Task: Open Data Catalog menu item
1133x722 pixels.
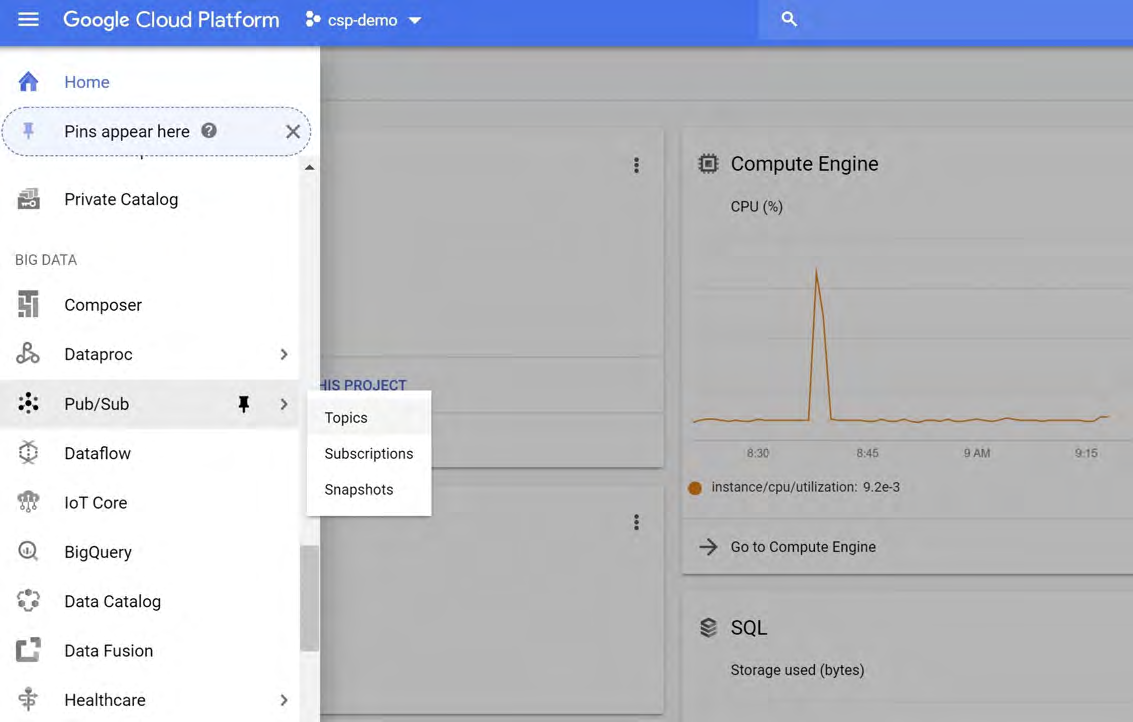Action: [112, 601]
